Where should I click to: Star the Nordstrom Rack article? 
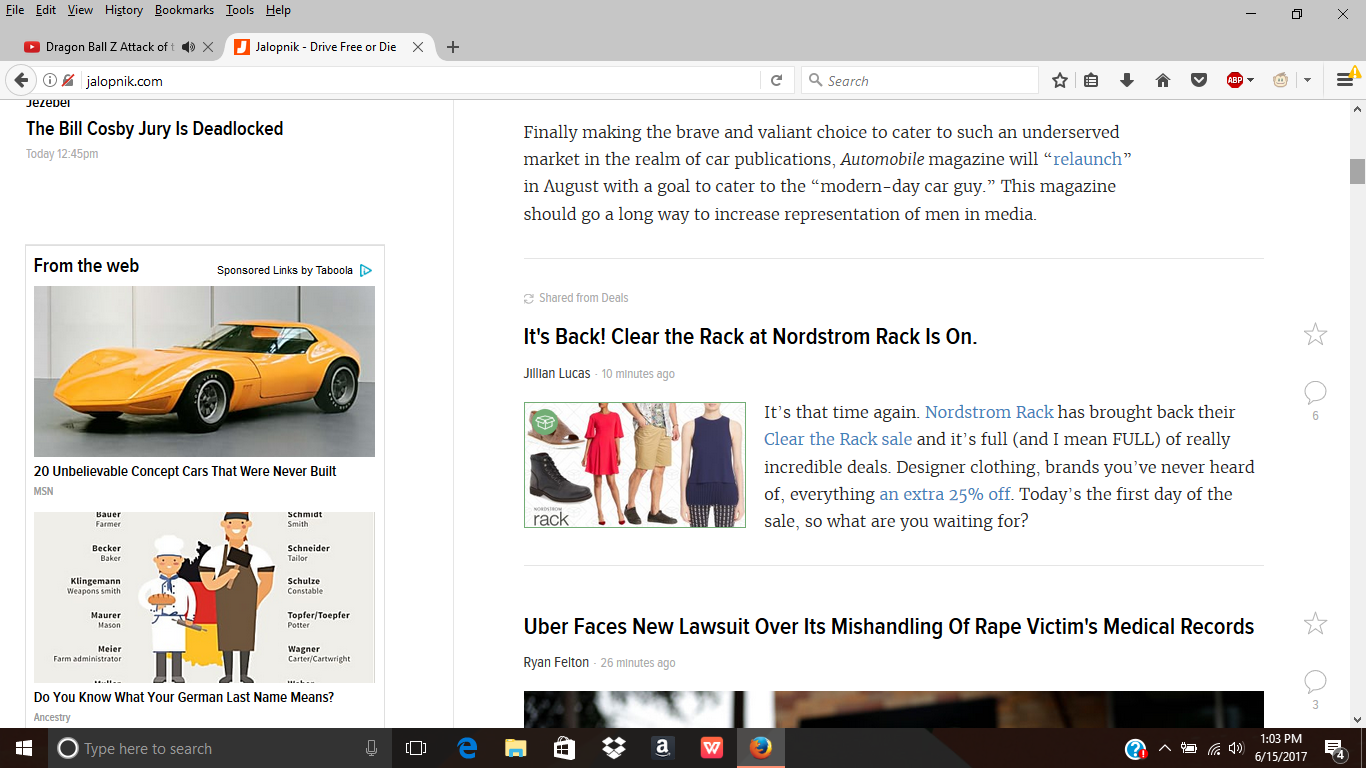coord(1315,335)
